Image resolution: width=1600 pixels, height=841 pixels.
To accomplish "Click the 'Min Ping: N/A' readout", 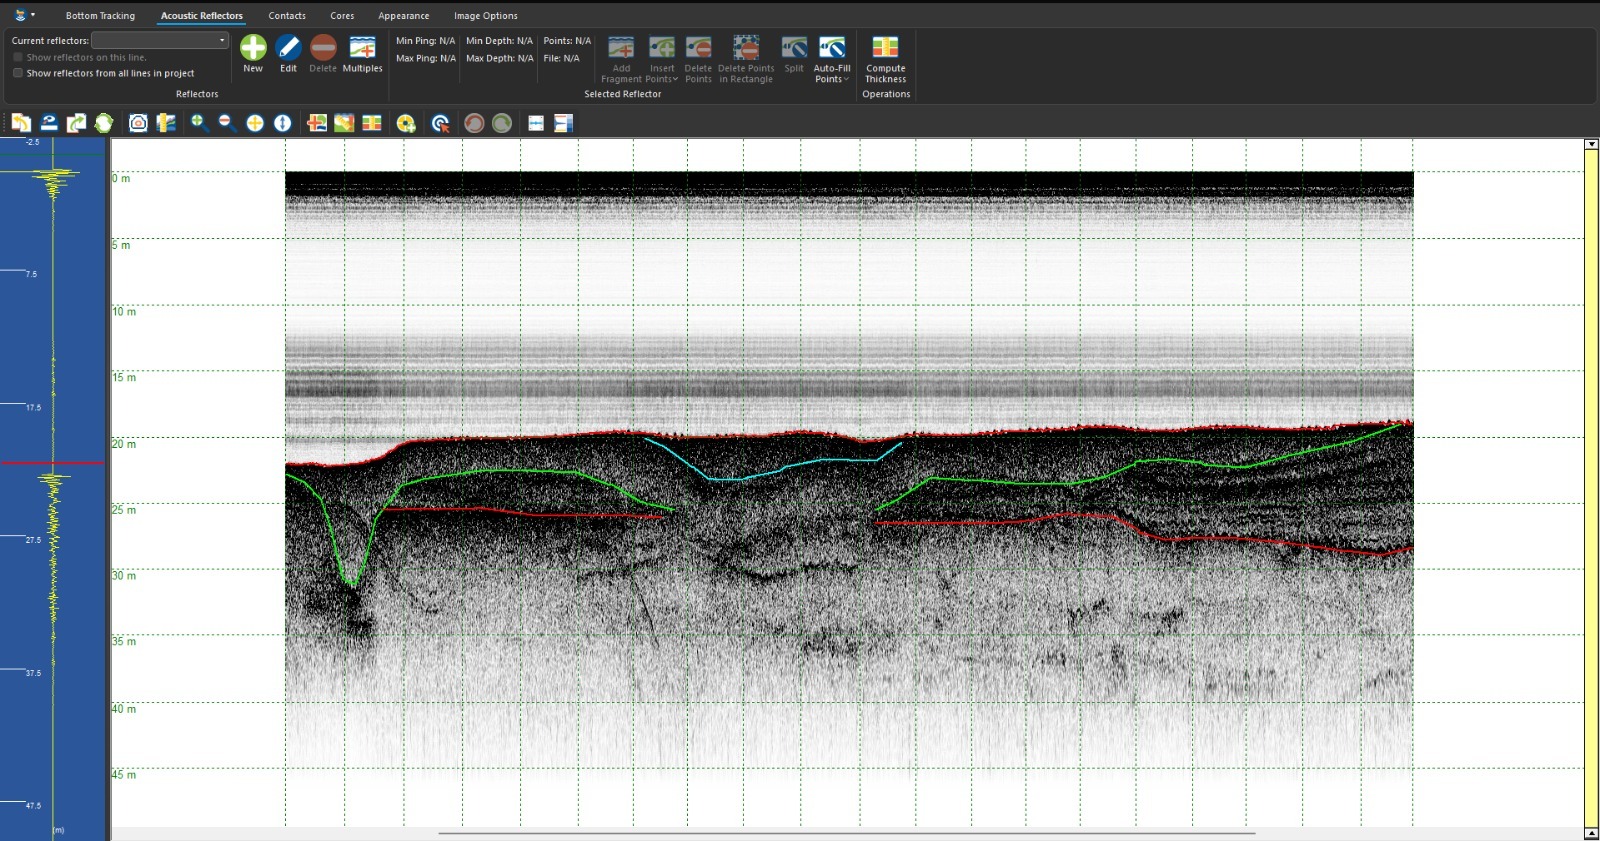I will click(425, 41).
